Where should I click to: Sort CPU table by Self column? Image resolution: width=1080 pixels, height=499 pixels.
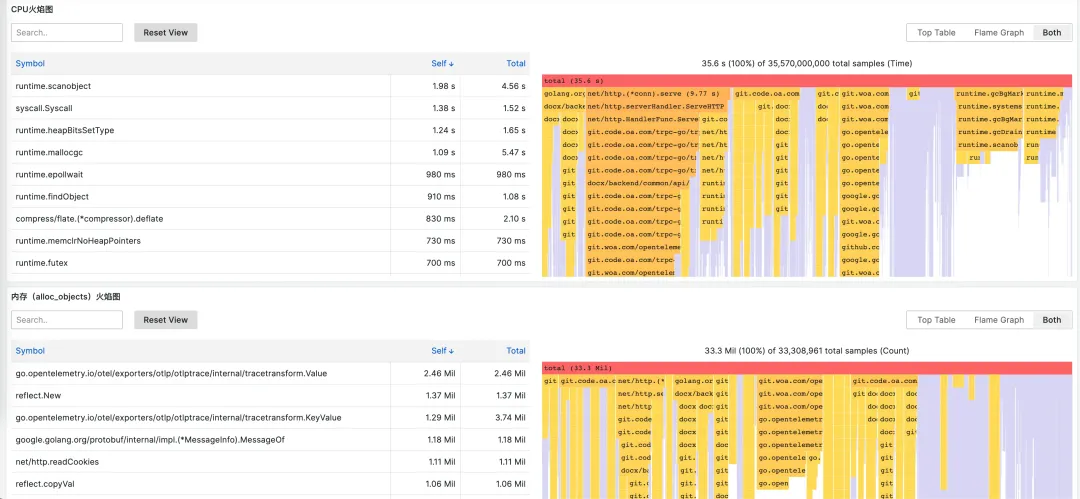pos(442,63)
